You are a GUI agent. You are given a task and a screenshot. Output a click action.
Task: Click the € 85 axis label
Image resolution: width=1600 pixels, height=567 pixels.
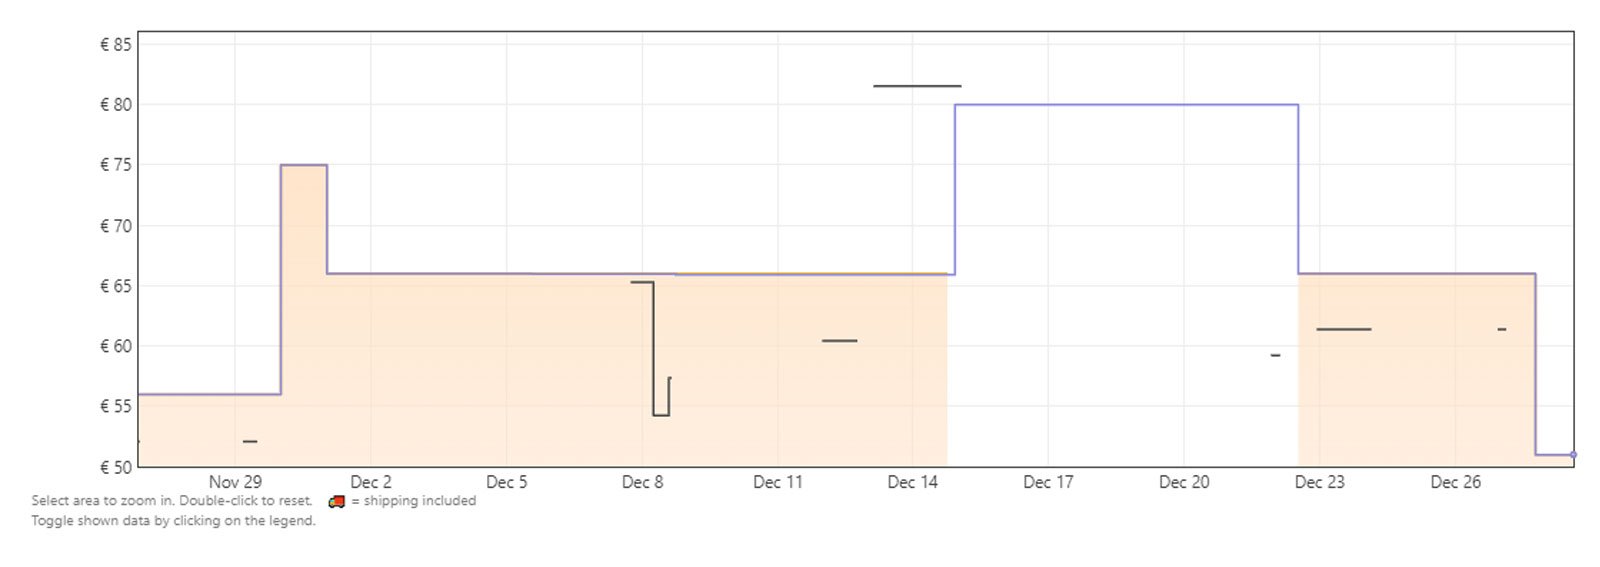point(115,44)
